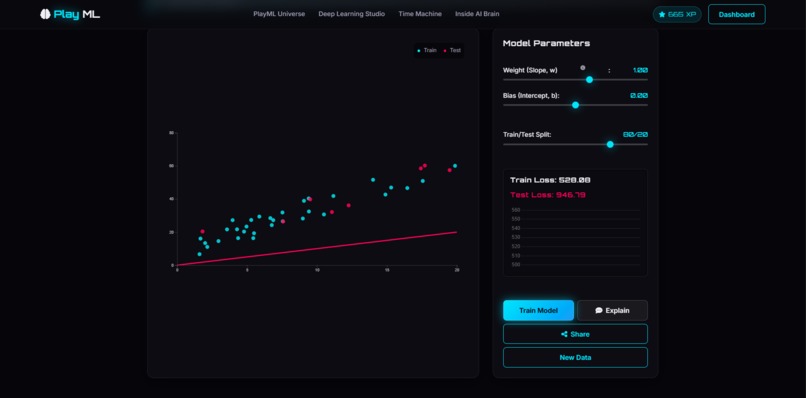The image size is (806, 398).
Task: Click the Weight slope slider handle
Action: (590, 80)
